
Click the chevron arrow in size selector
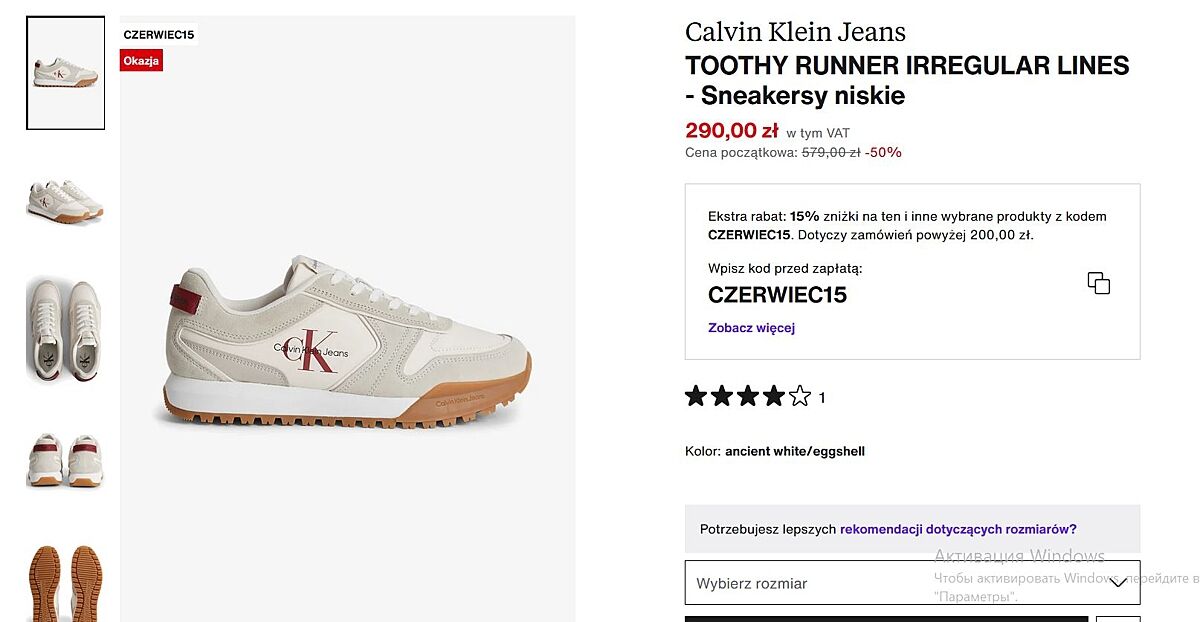(x=1118, y=582)
